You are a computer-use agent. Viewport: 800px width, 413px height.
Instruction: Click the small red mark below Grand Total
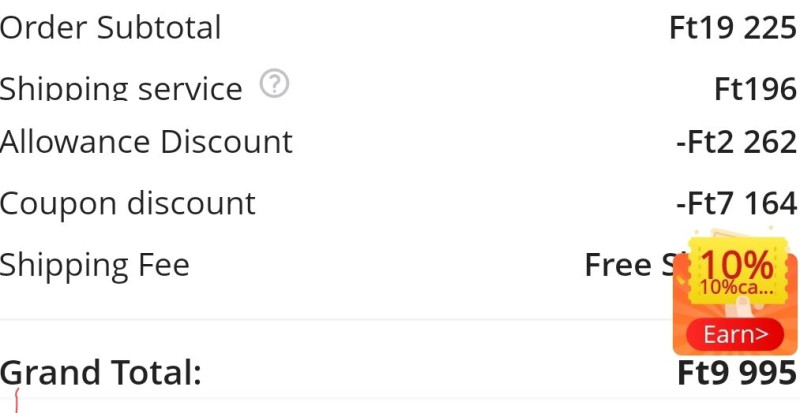tap(17, 402)
